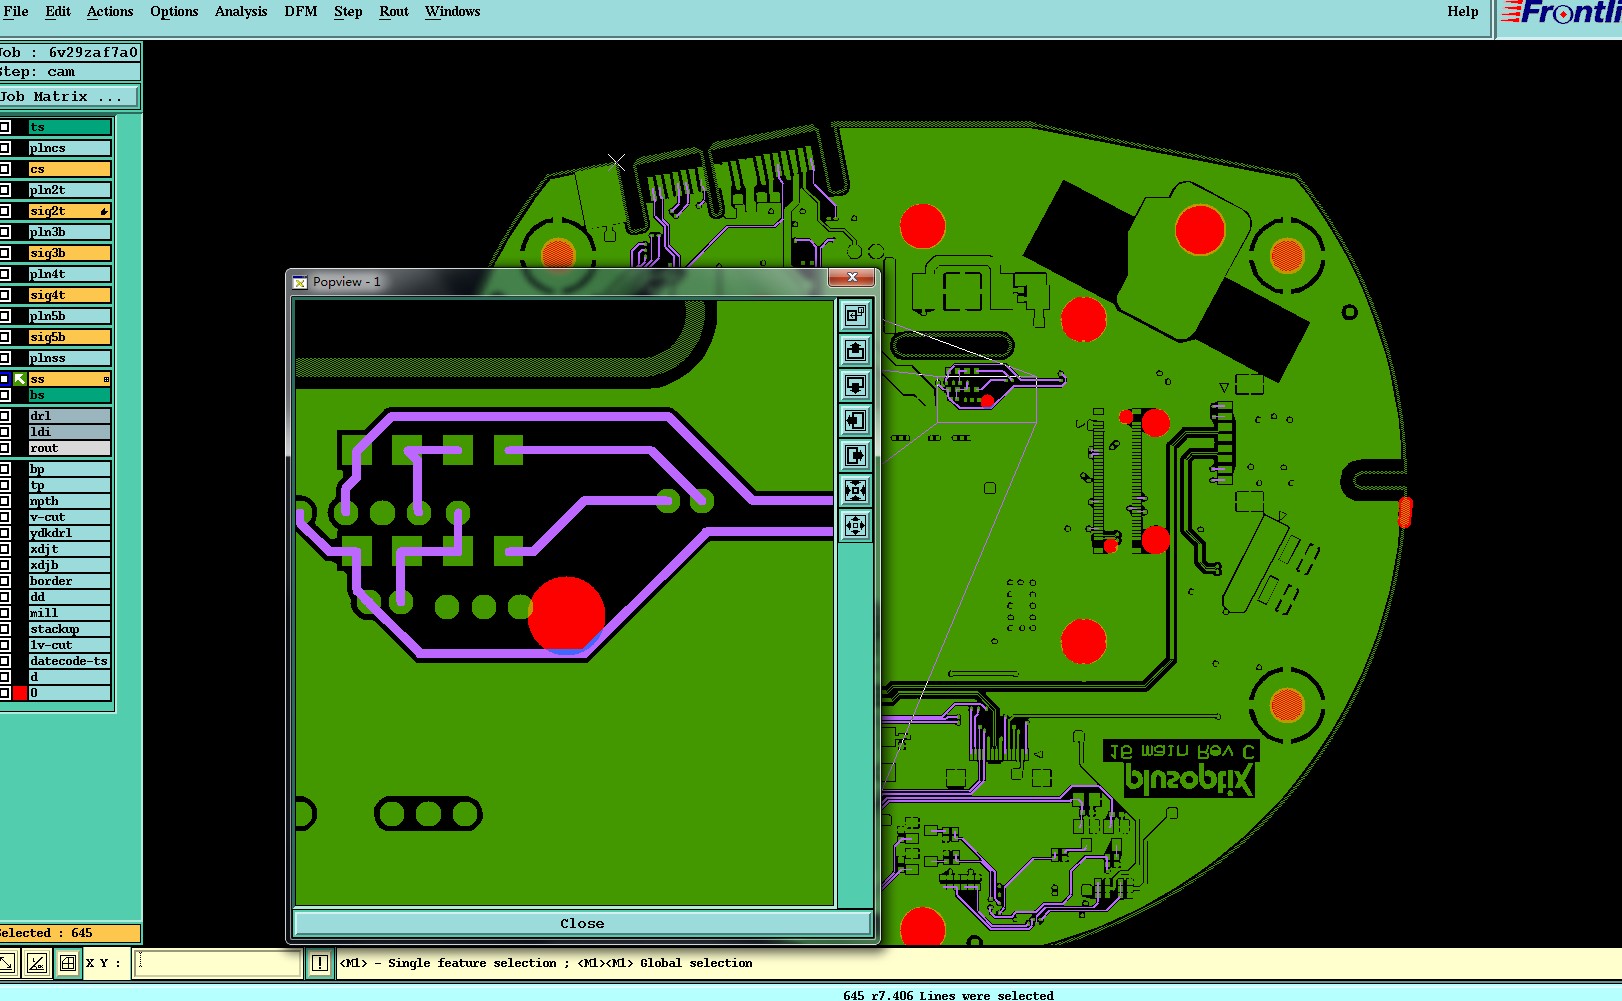This screenshot has width=1622, height=1001.
Task: Select the sig4t layer name
Action: (69, 295)
